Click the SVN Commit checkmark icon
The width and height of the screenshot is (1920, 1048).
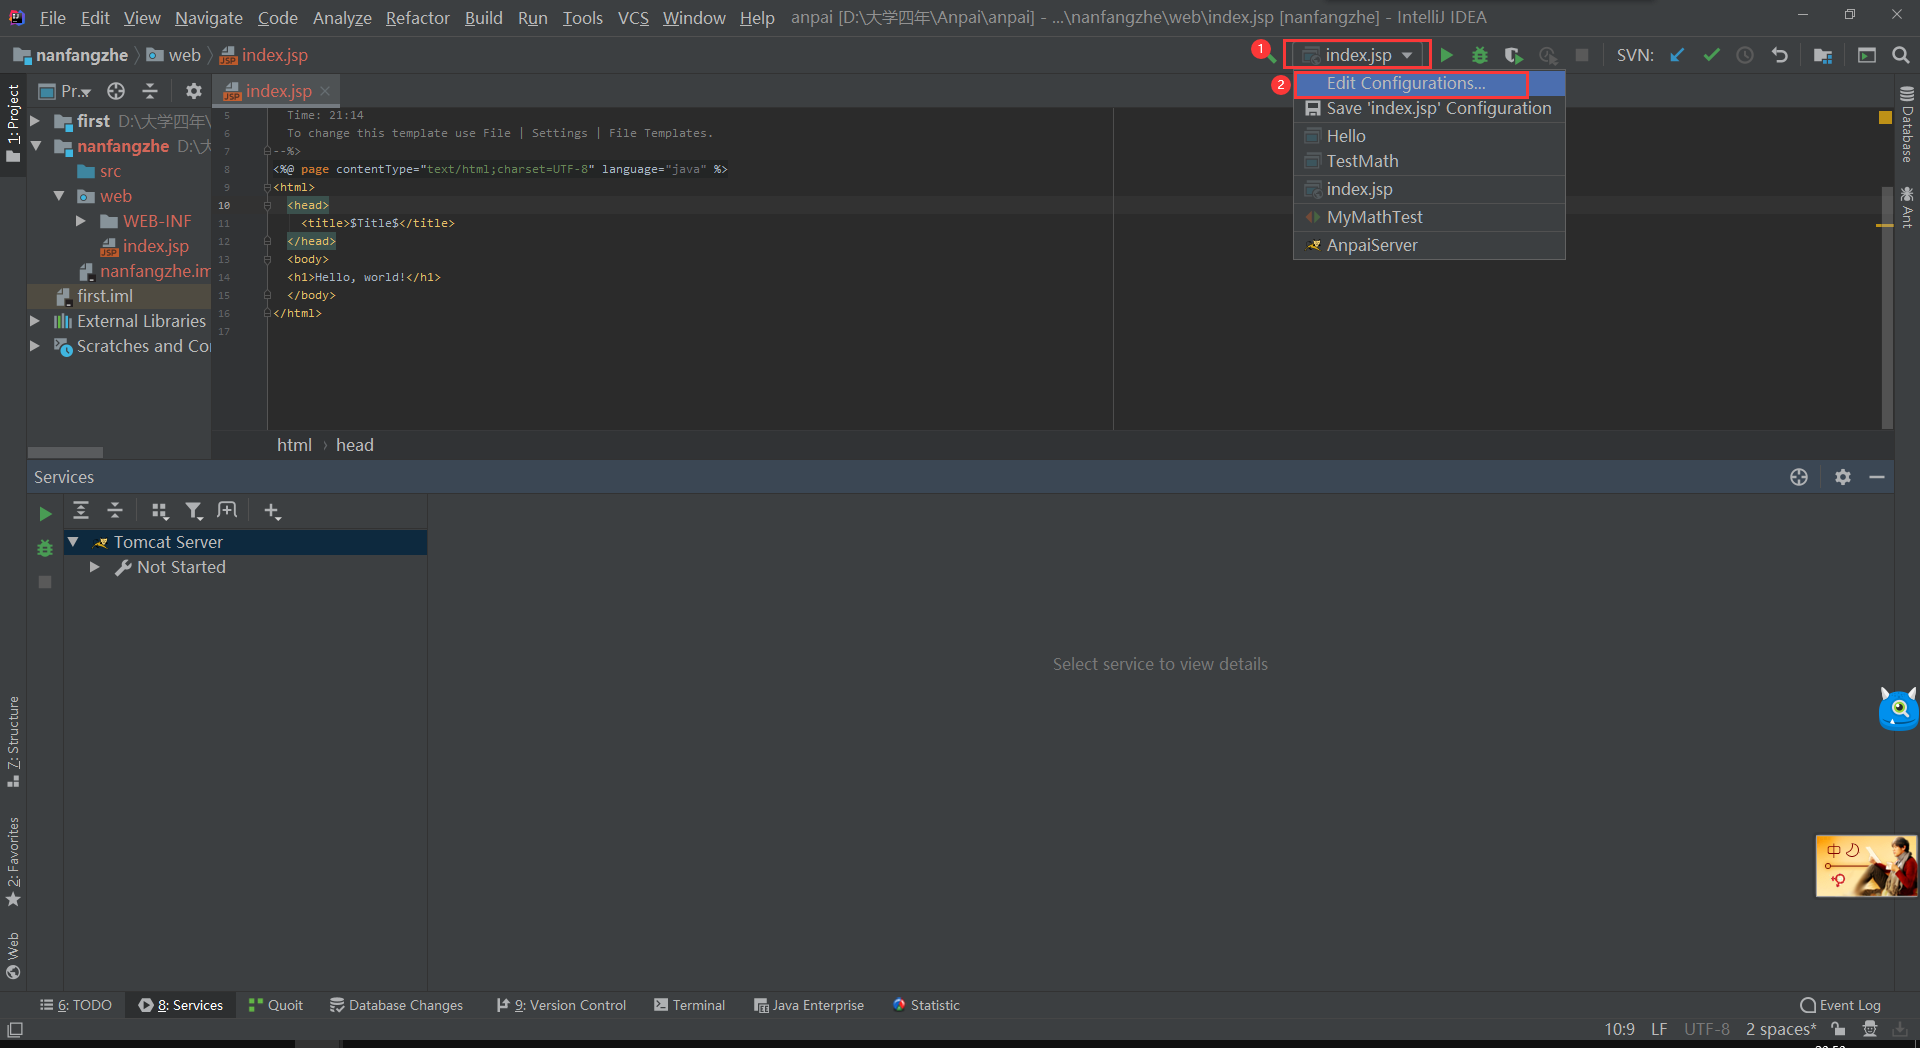click(1711, 55)
